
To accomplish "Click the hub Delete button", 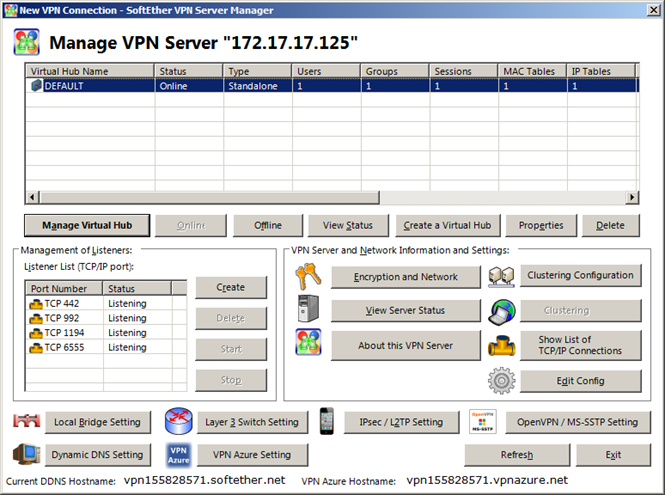I will 611,225.
